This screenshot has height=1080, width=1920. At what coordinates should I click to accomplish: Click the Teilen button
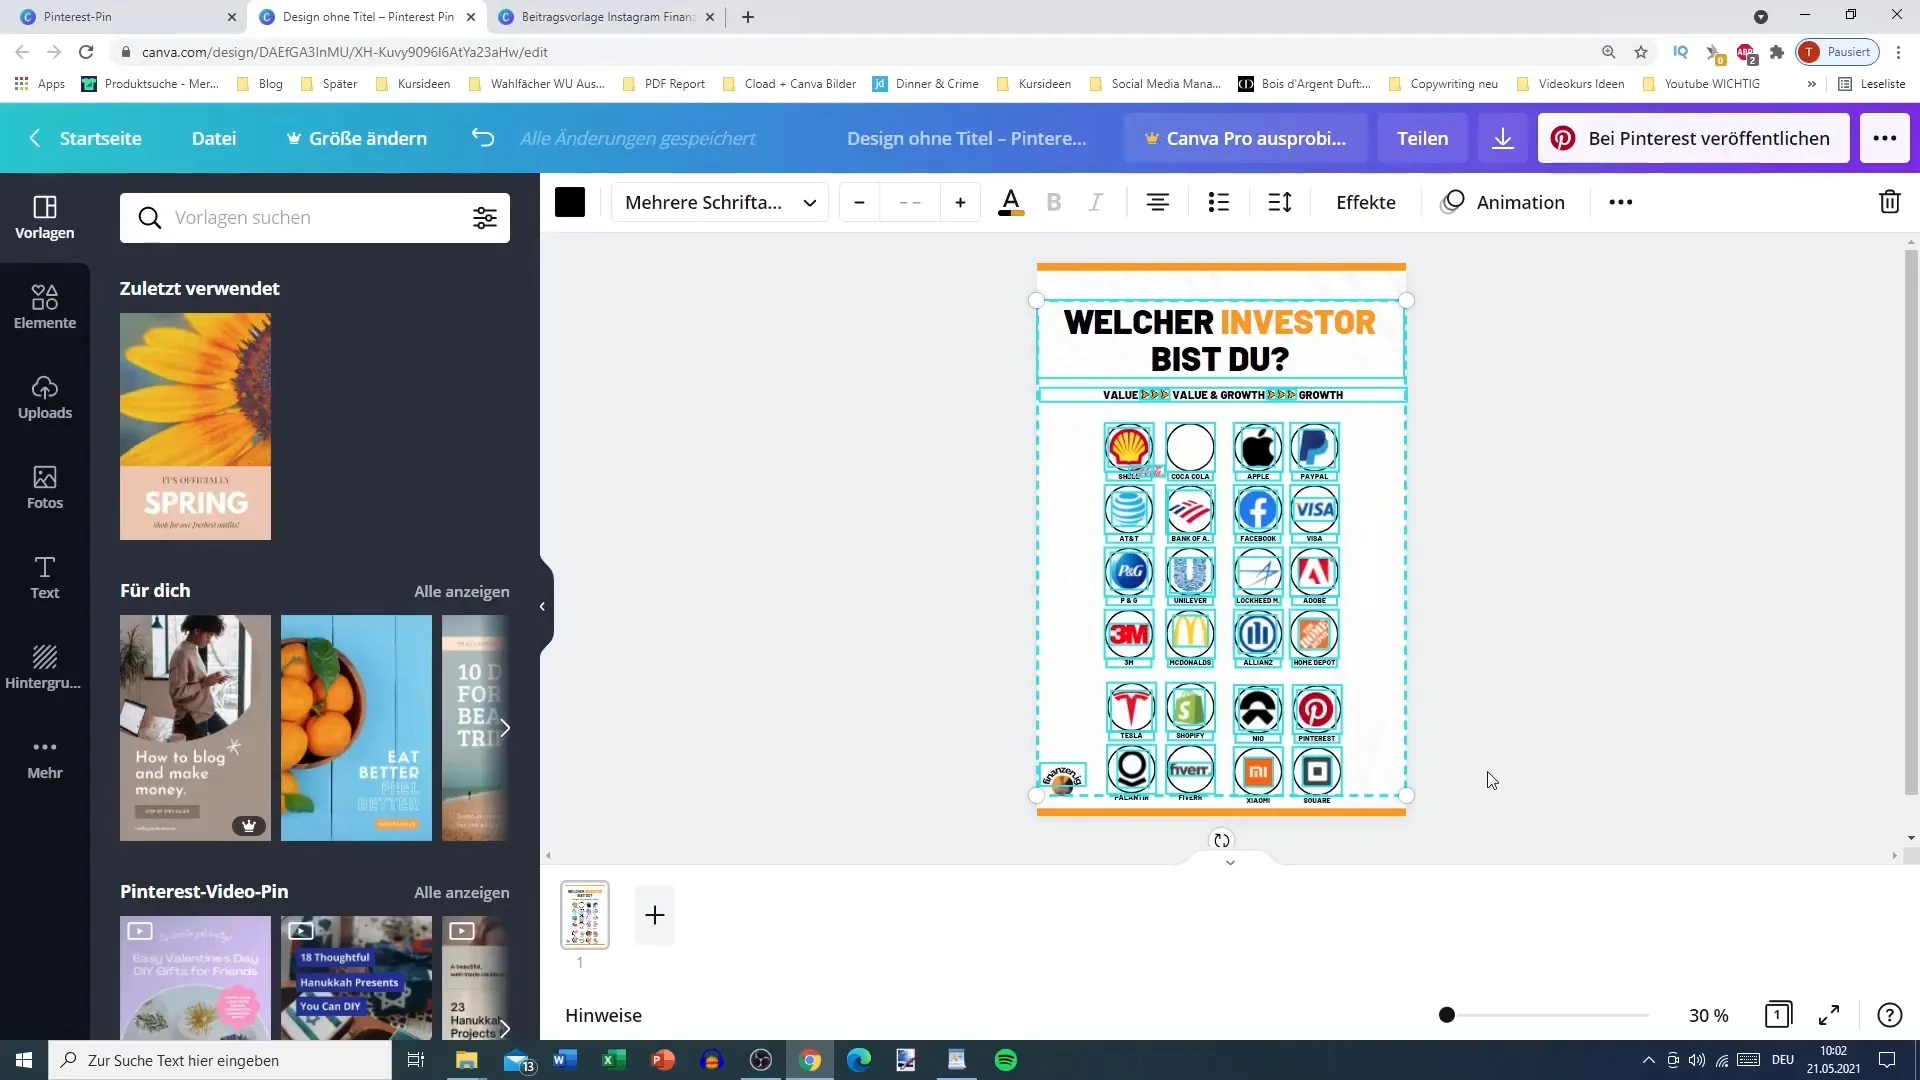[1422, 138]
